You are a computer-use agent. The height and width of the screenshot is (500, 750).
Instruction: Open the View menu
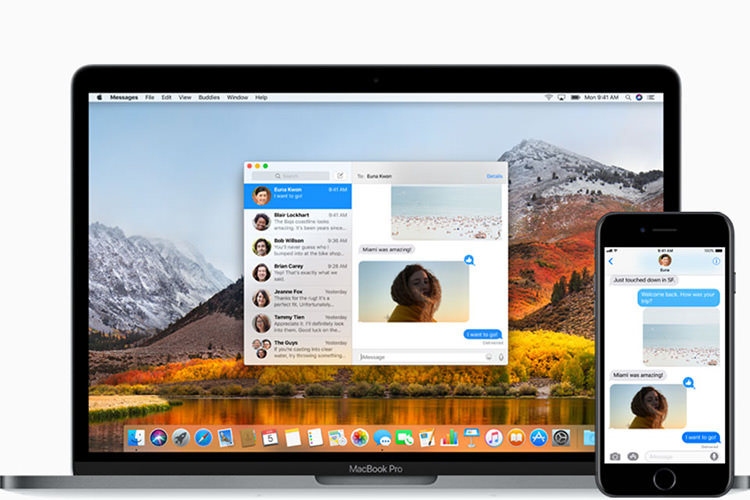(185, 97)
